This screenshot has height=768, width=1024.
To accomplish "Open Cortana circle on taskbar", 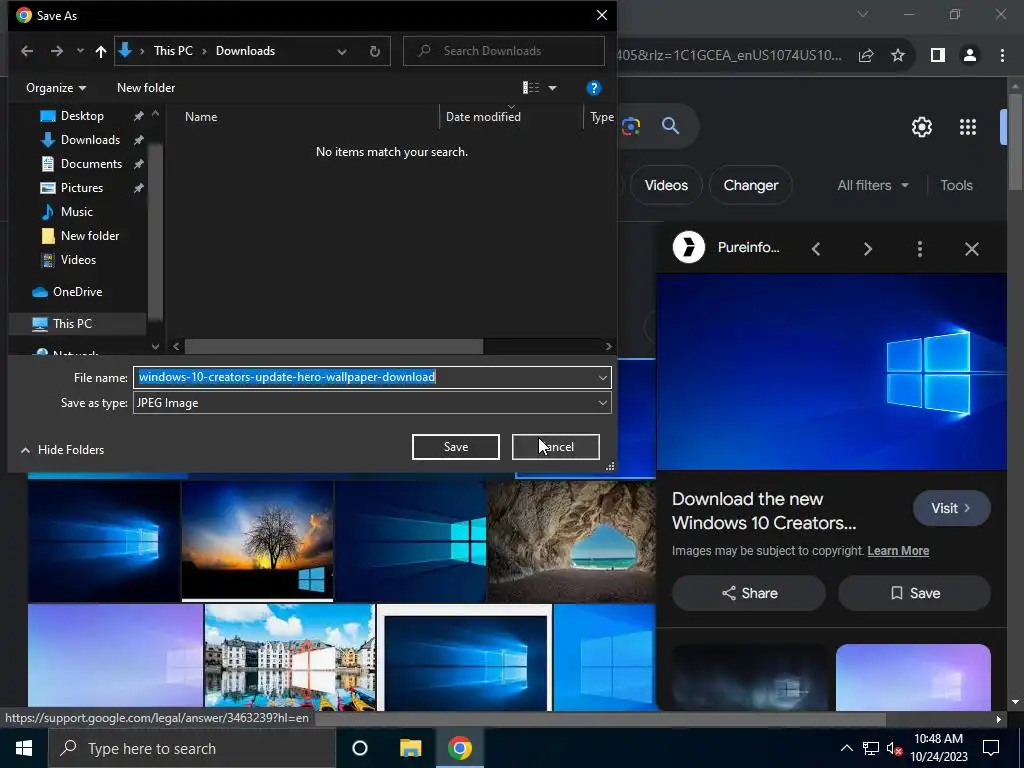I will tap(360, 748).
